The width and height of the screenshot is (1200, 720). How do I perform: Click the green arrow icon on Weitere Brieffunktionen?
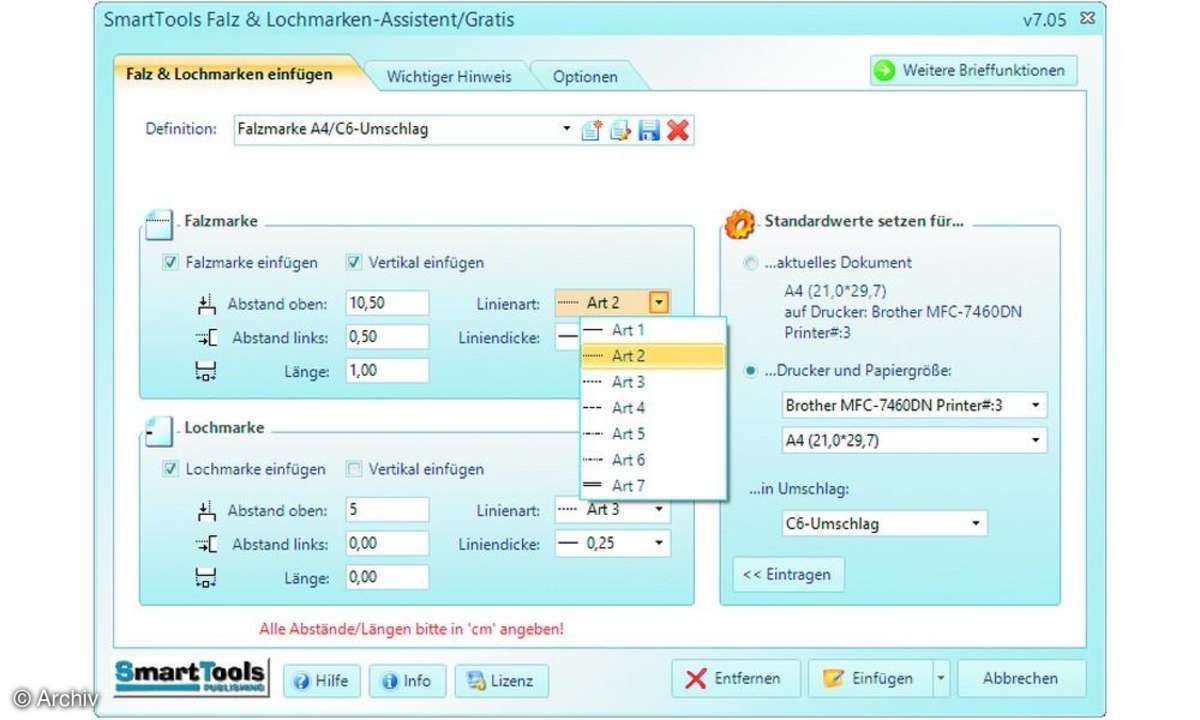tap(885, 71)
